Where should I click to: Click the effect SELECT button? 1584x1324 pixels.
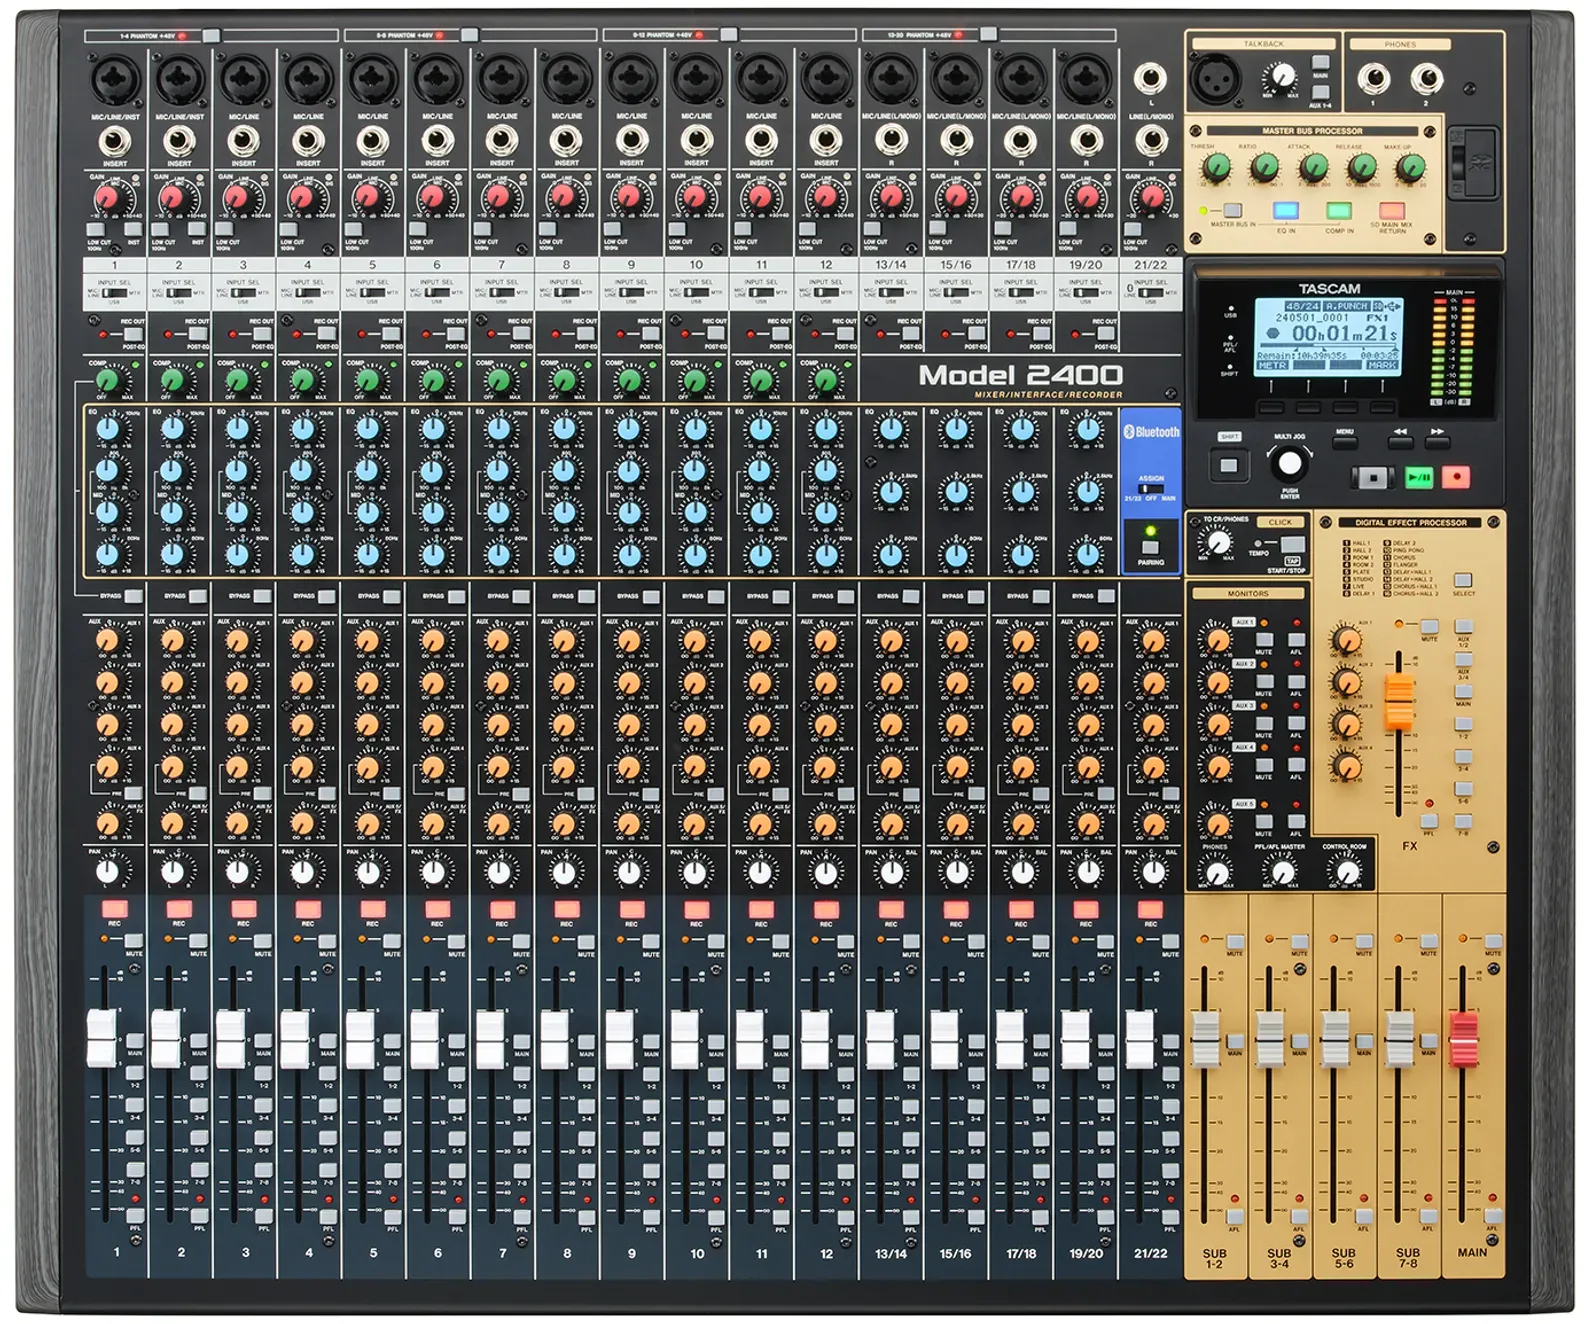pos(1463,580)
